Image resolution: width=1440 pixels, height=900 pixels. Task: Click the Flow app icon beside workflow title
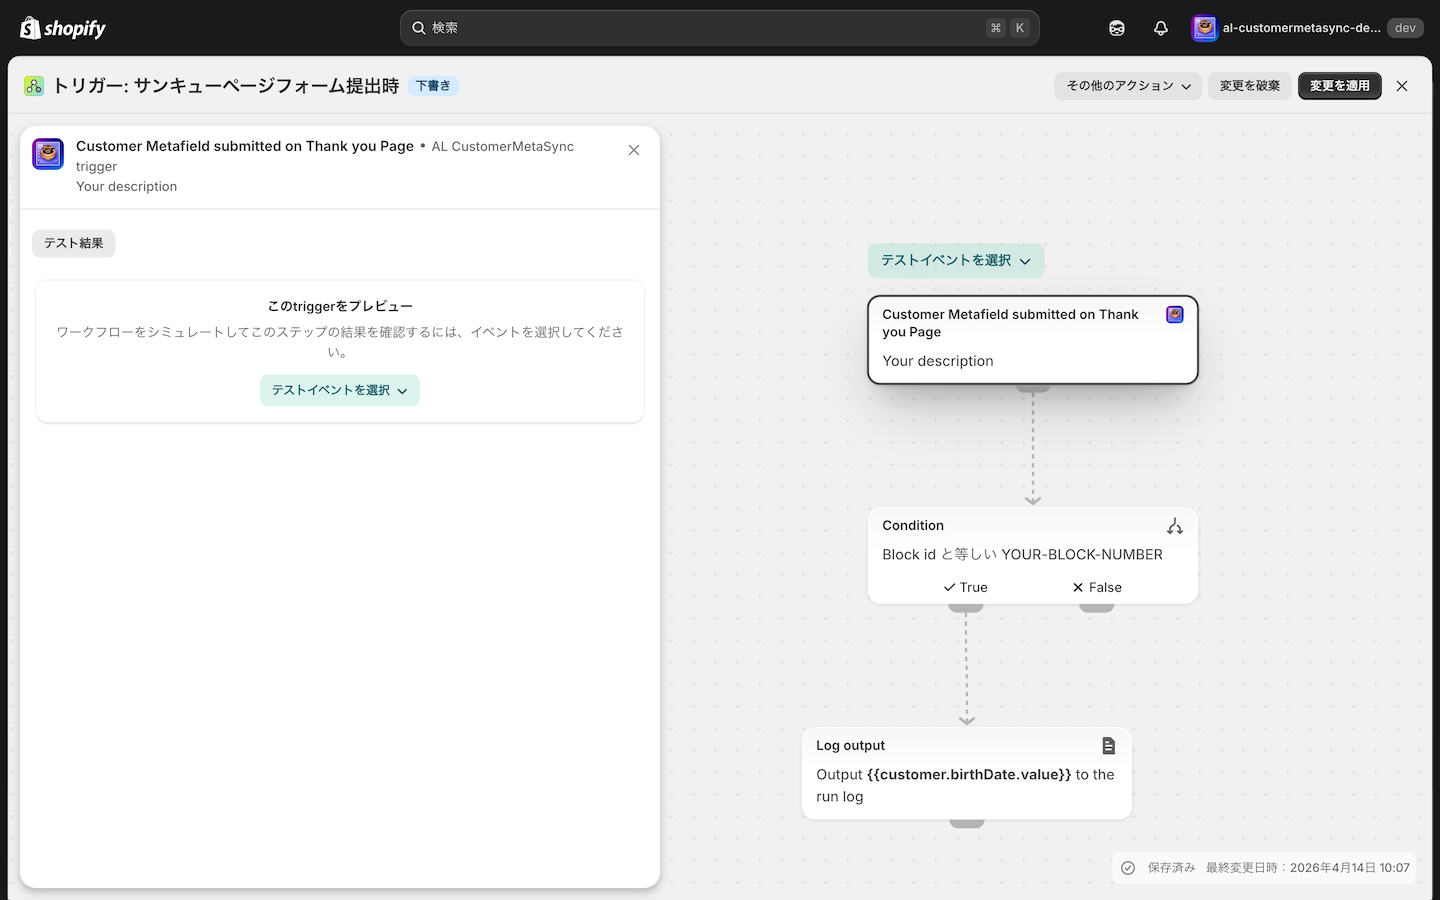point(34,86)
